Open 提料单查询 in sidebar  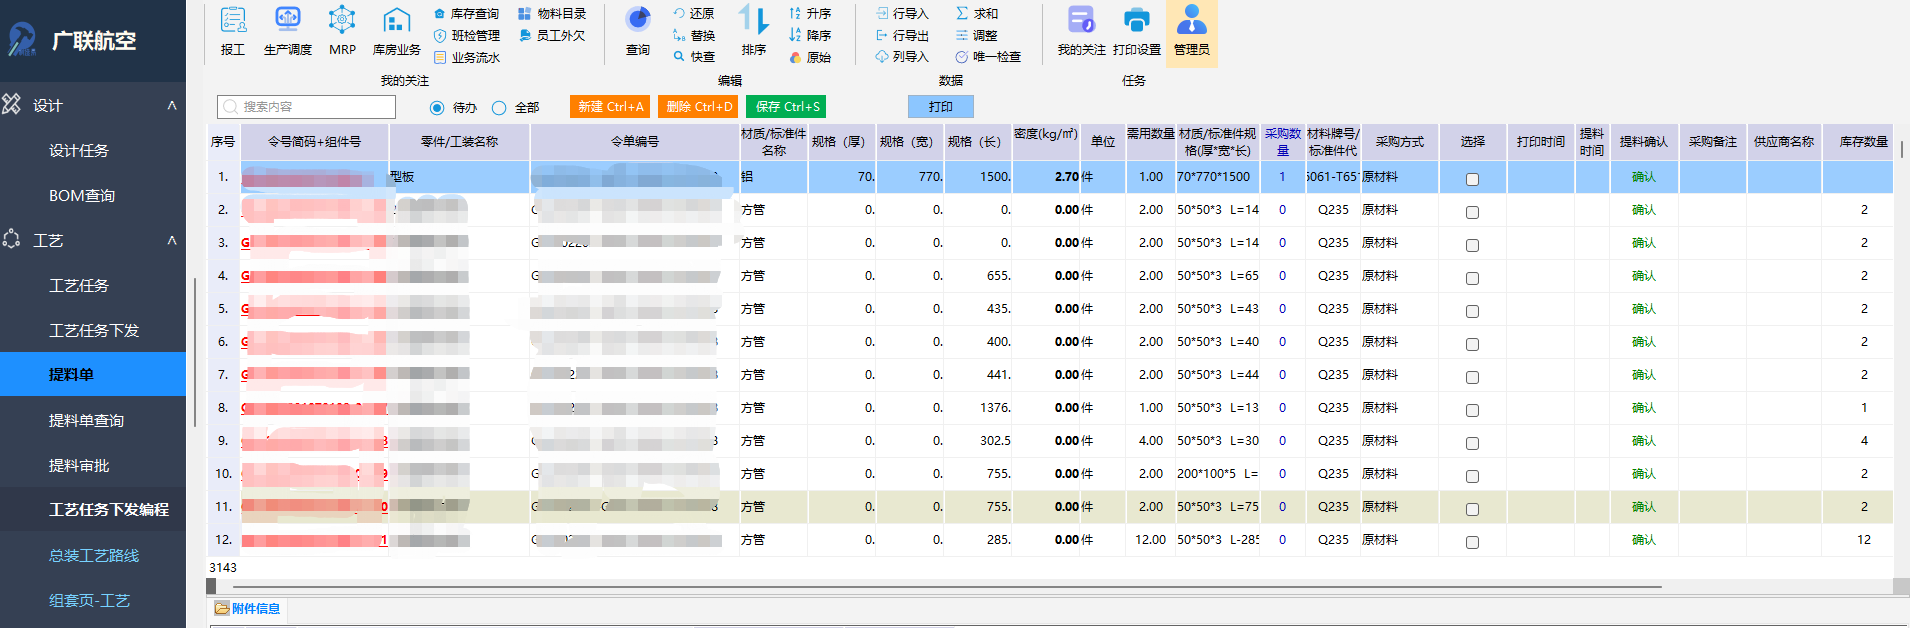click(87, 420)
